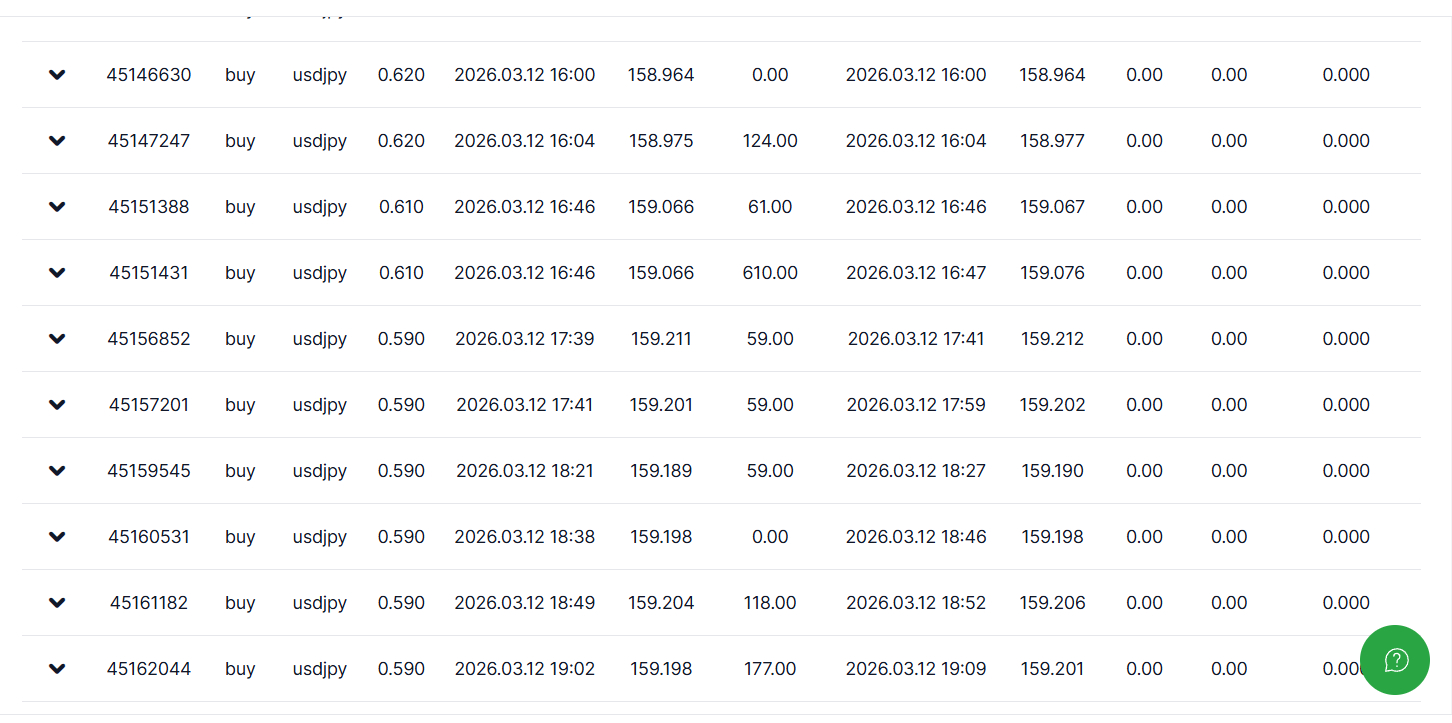Toggle chevron beside order 45160531
The height and width of the screenshot is (723, 1452).
coord(57,537)
